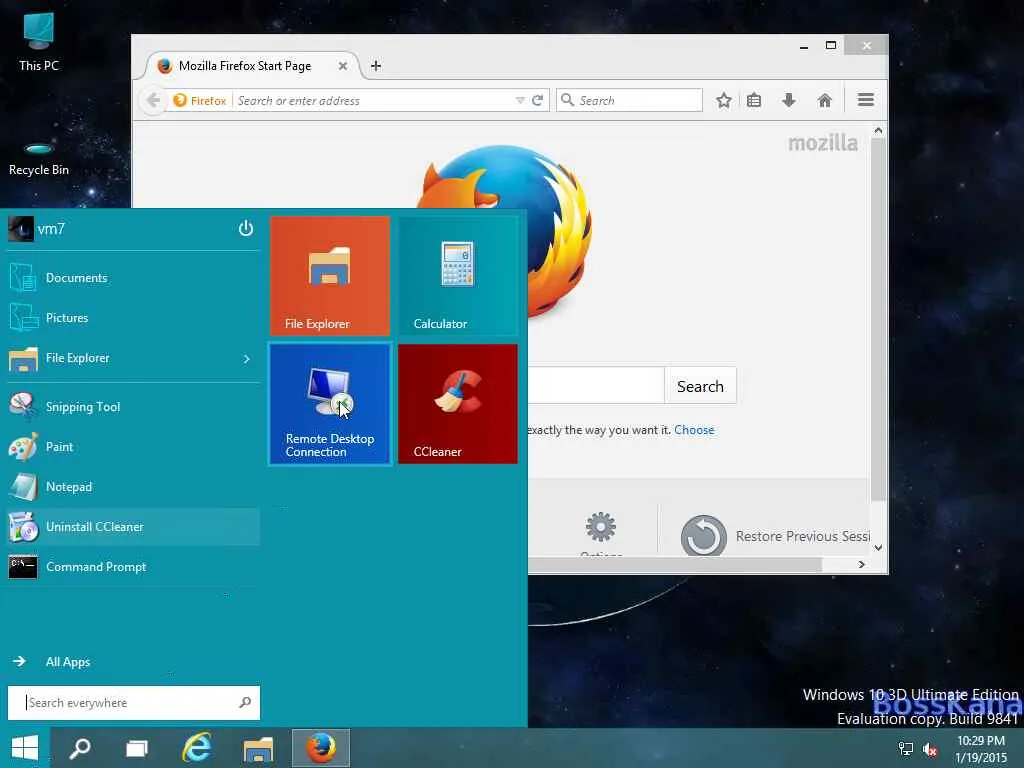The width and height of the screenshot is (1024, 768).
Task: Open taskbar Search magnifier
Action: pyautogui.click(x=80, y=748)
